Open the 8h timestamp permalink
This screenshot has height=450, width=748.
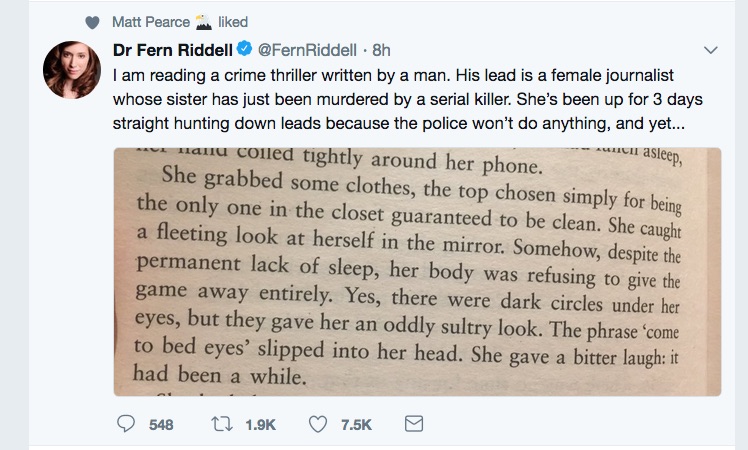click(382, 50)
